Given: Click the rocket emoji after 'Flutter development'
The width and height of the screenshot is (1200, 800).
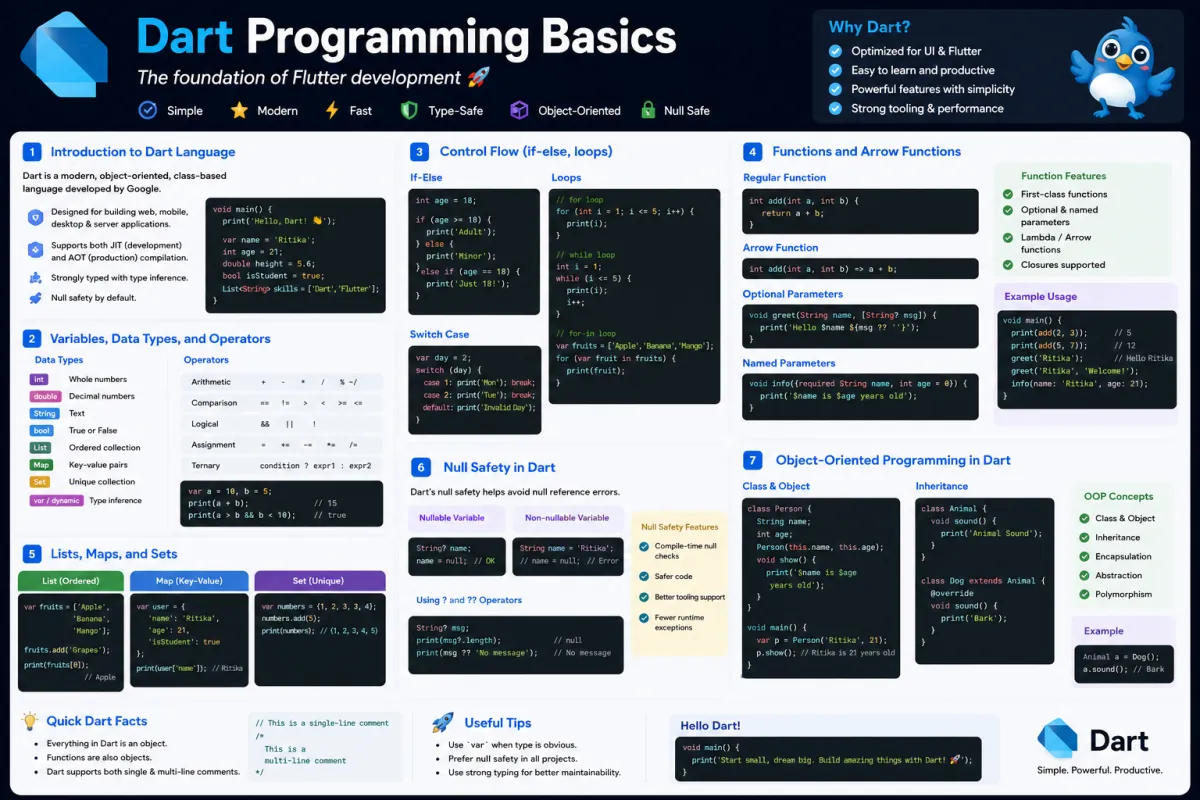Looking at the screenshot, I should [x=478, y=77].
